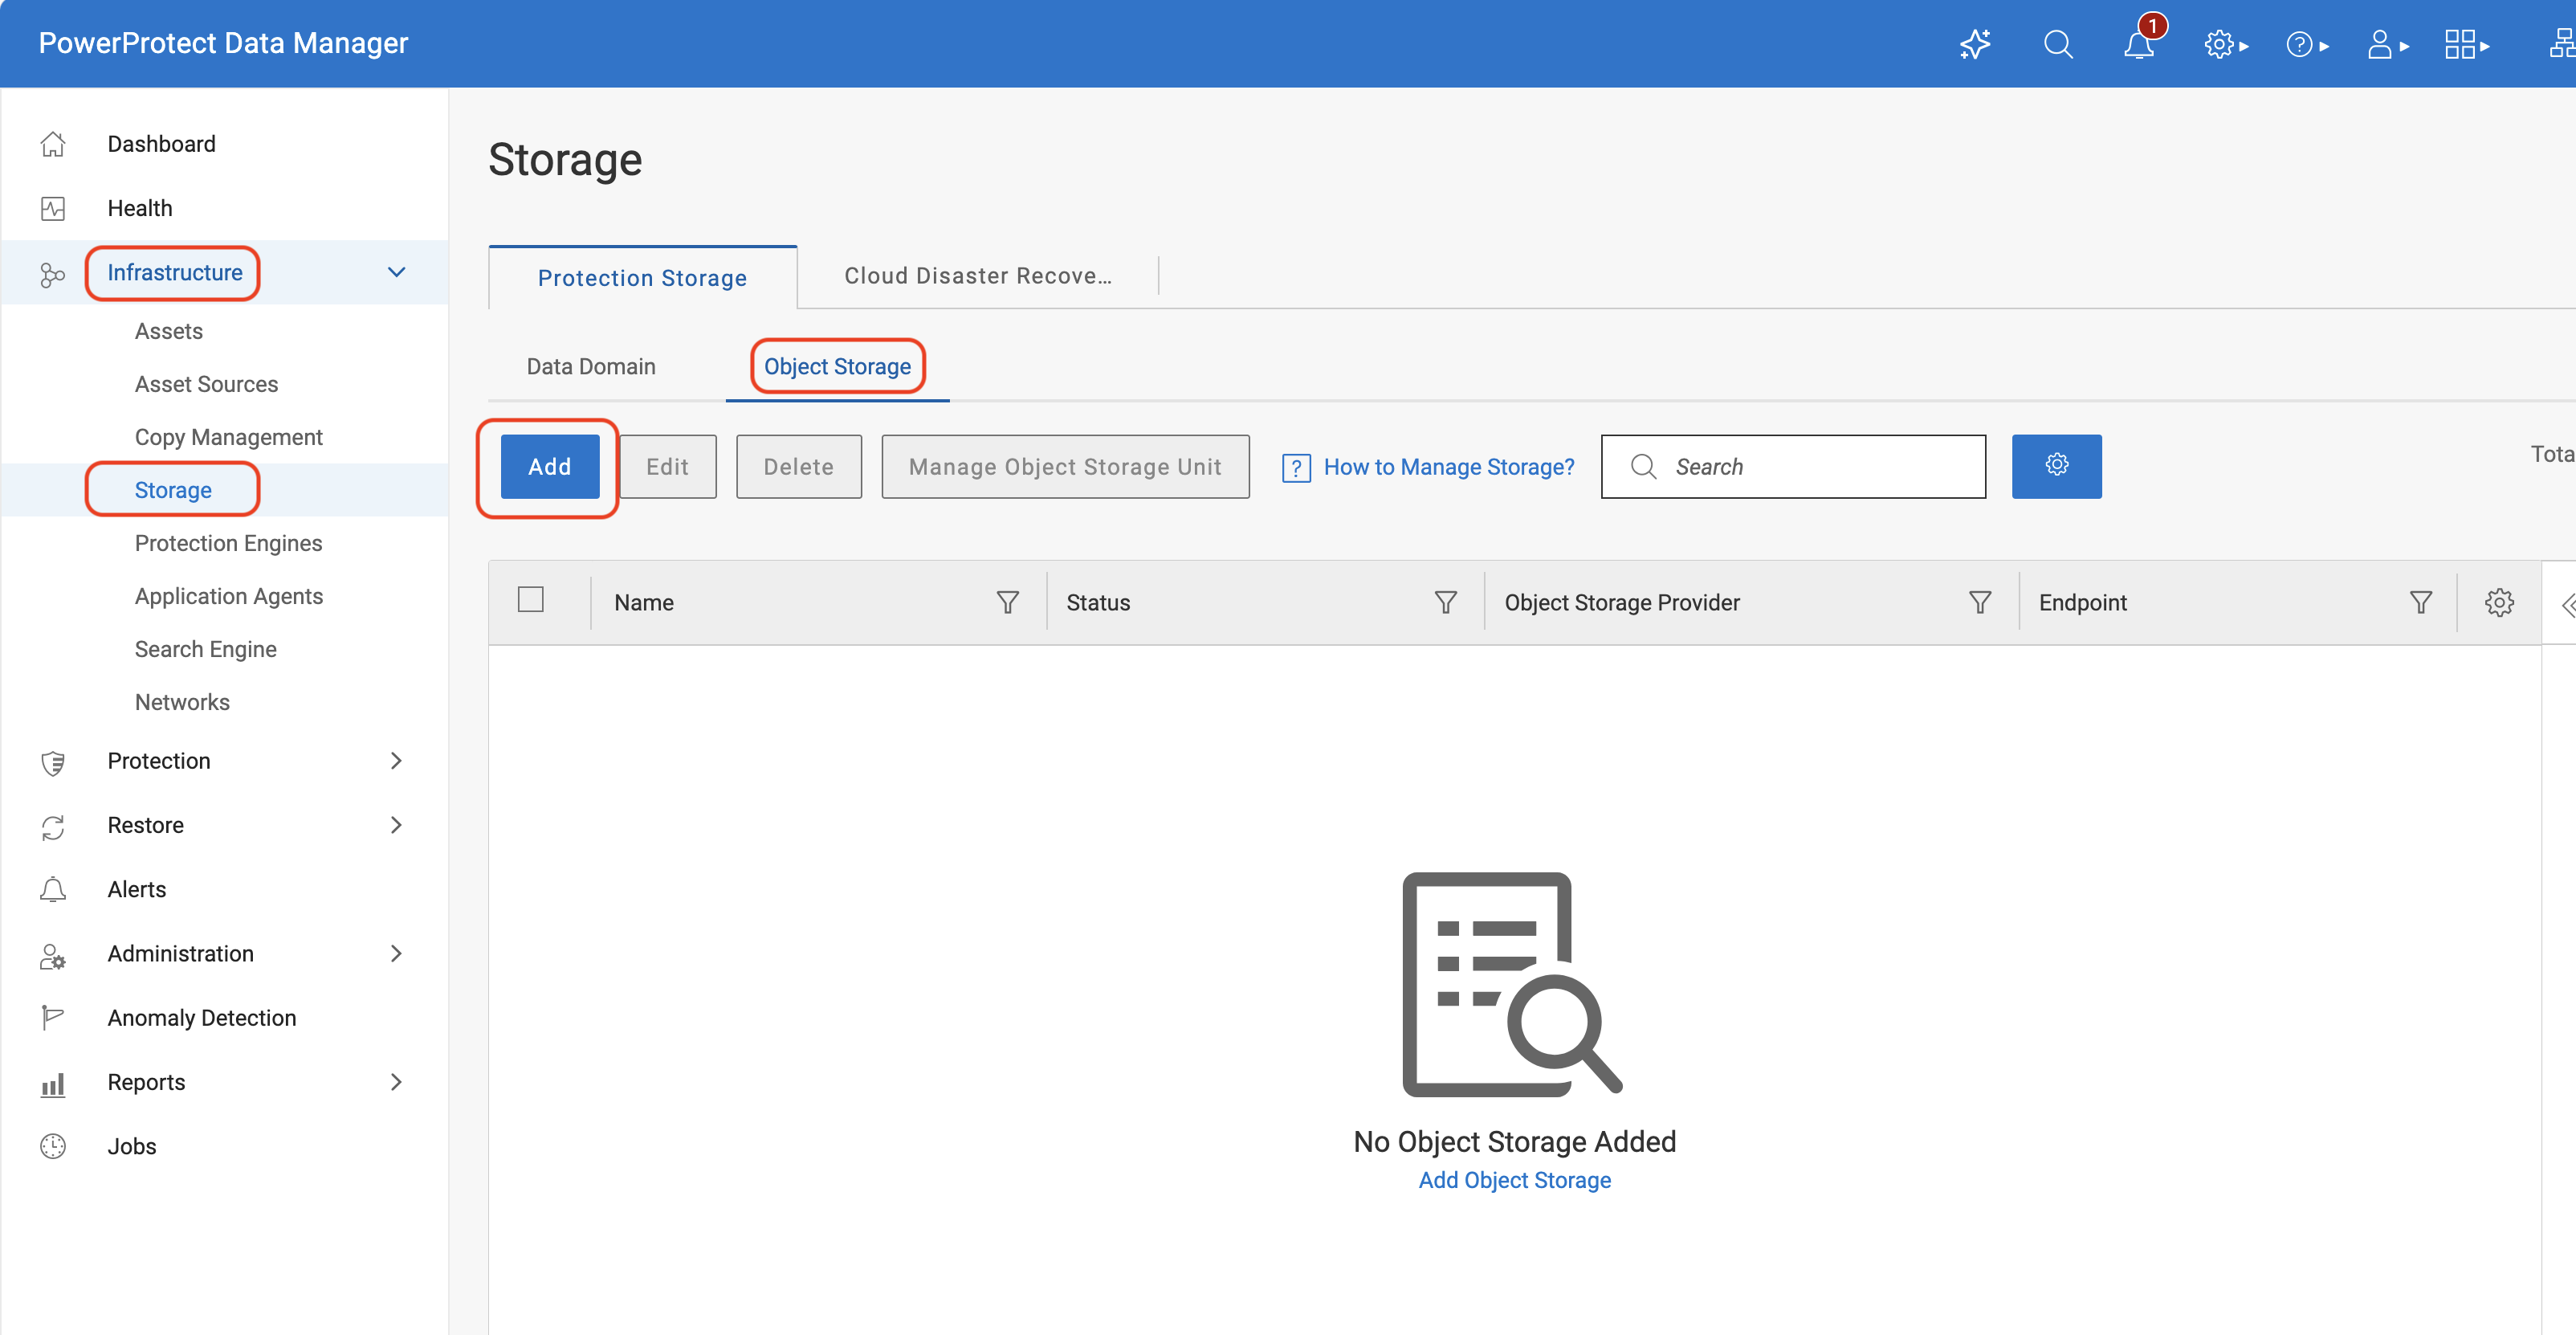Open table column settings gear
The image size is (2576, 1335).
click(2500, 602)
